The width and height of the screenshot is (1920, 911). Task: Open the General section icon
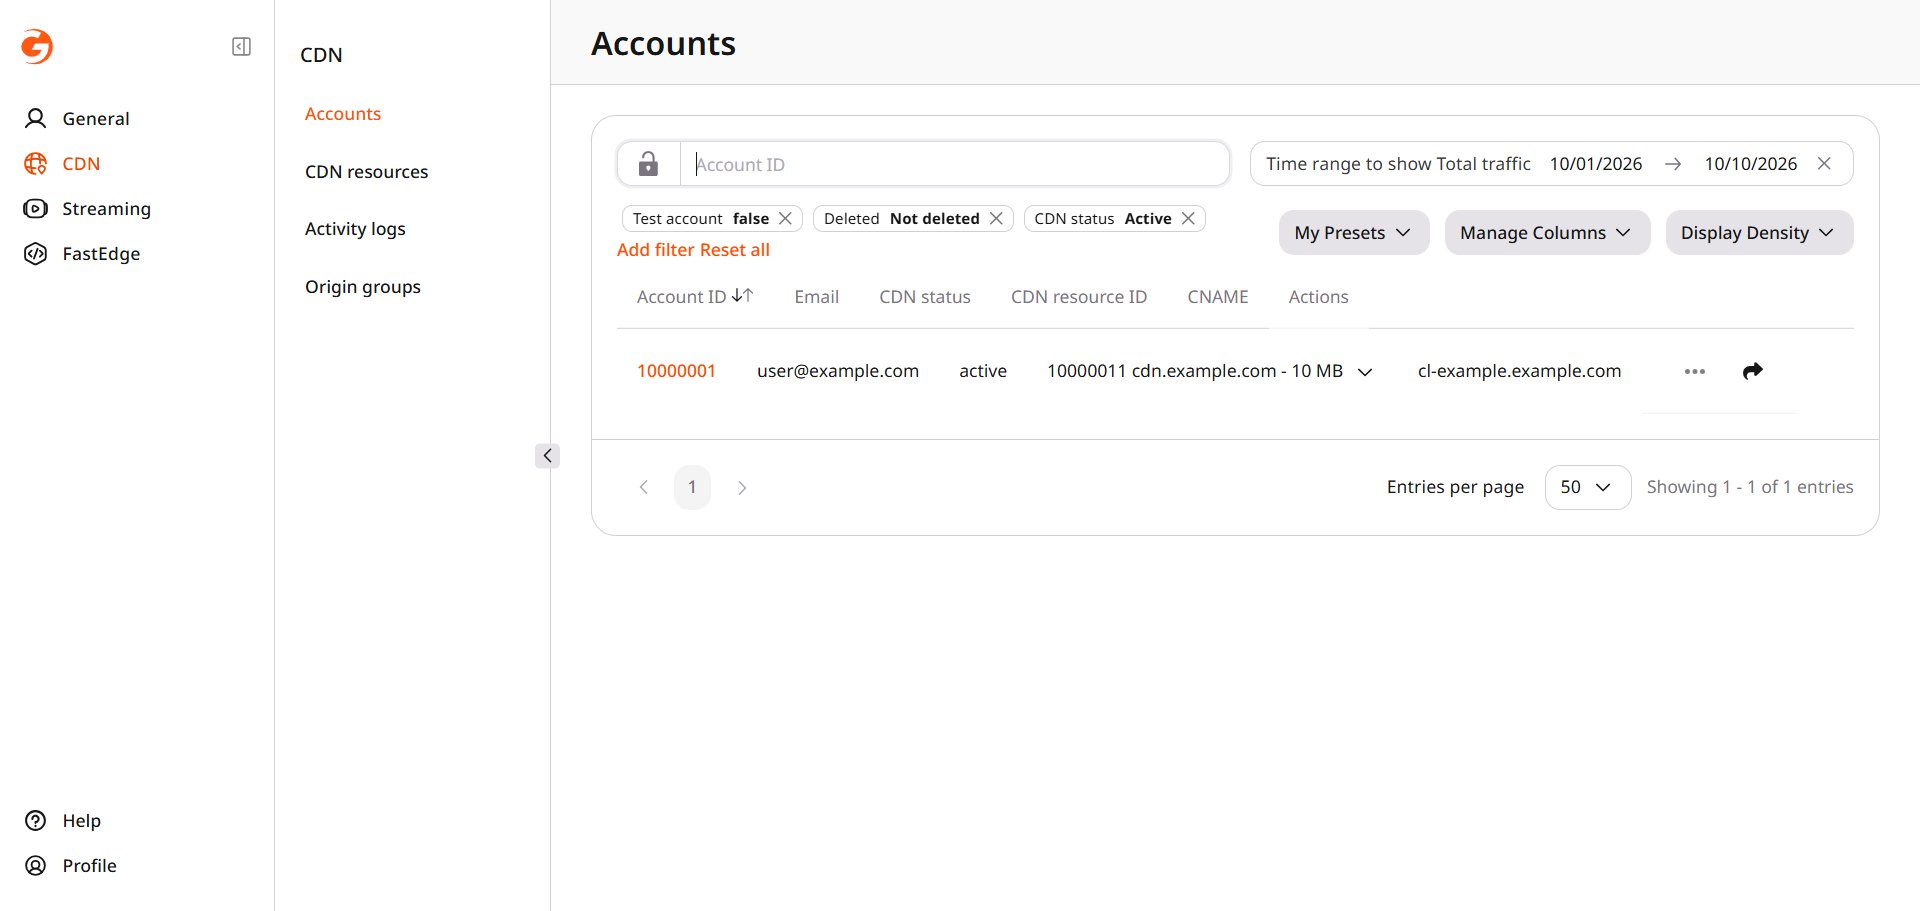click(36, 119)
